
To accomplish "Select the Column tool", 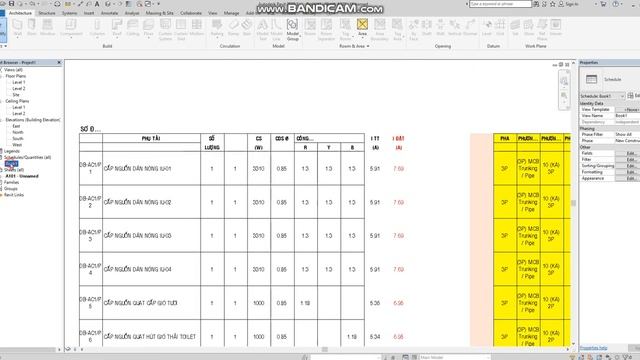I will 97,28.
